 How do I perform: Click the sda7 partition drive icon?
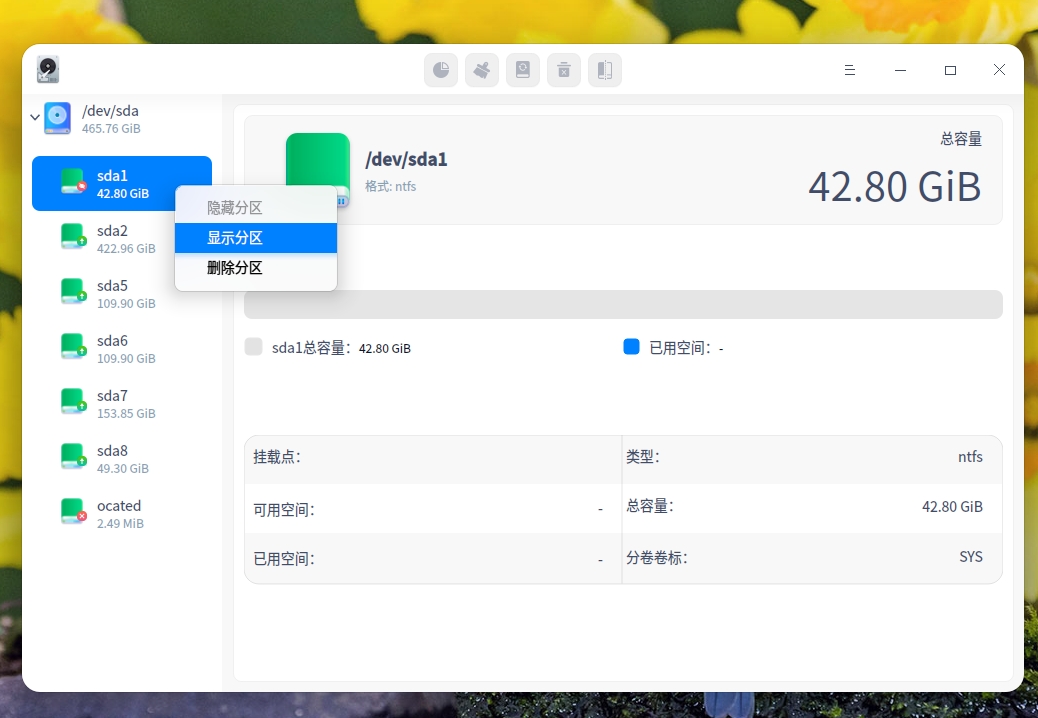(x=73, y=401)
